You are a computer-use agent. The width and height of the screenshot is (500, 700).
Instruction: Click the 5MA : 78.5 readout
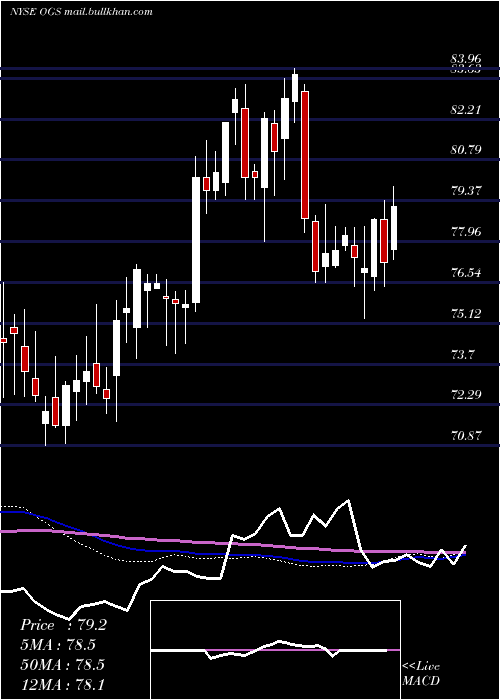(58, 645)
